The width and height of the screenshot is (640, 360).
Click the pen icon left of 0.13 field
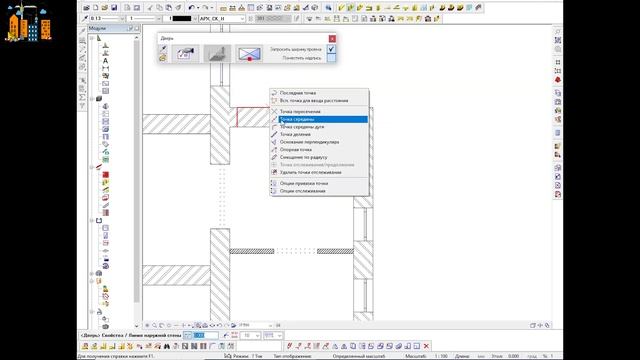pyautogui.click(x=85, y=19)
